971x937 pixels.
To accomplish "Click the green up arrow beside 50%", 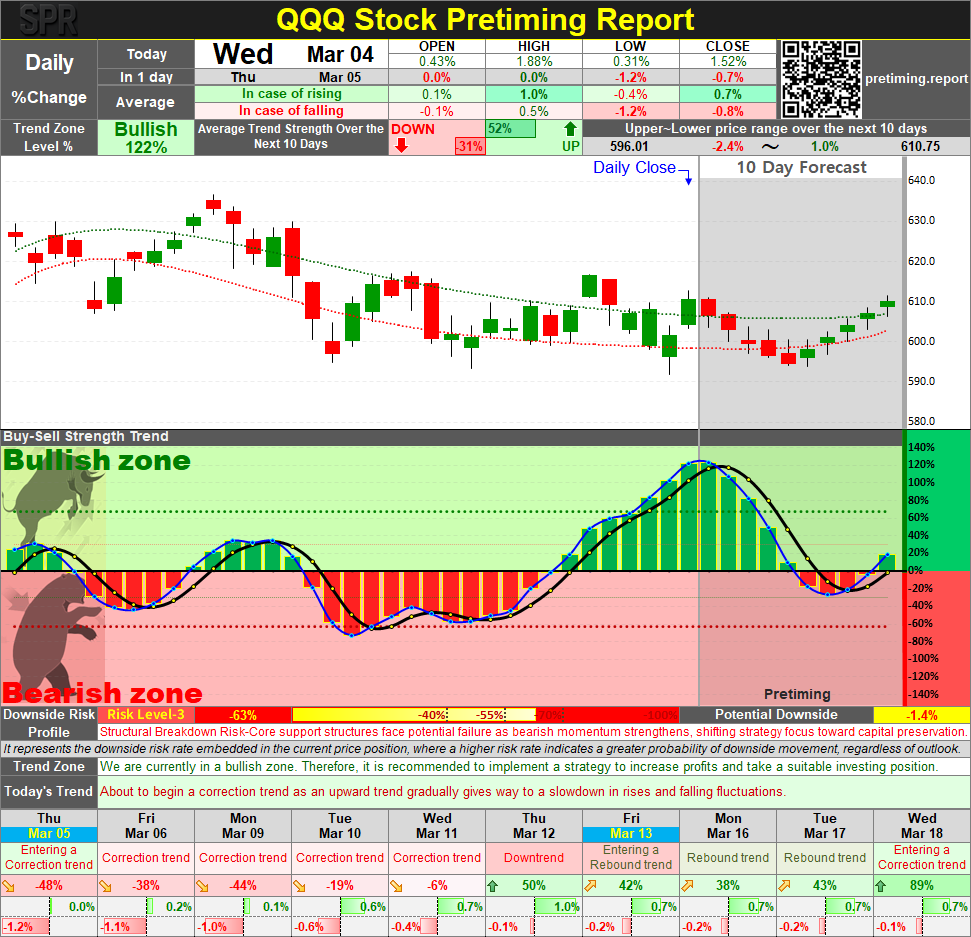I will pos(493,886).
